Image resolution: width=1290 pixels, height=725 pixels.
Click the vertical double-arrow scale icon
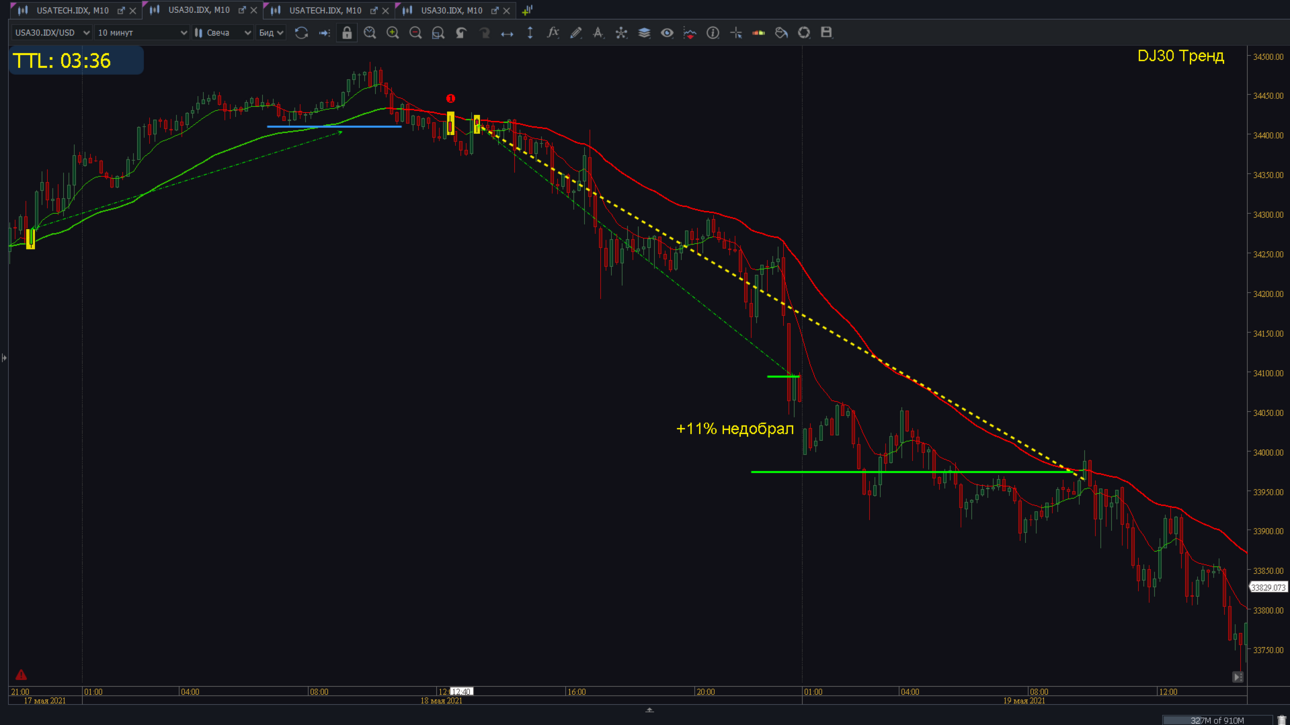[x=530, y=33]
